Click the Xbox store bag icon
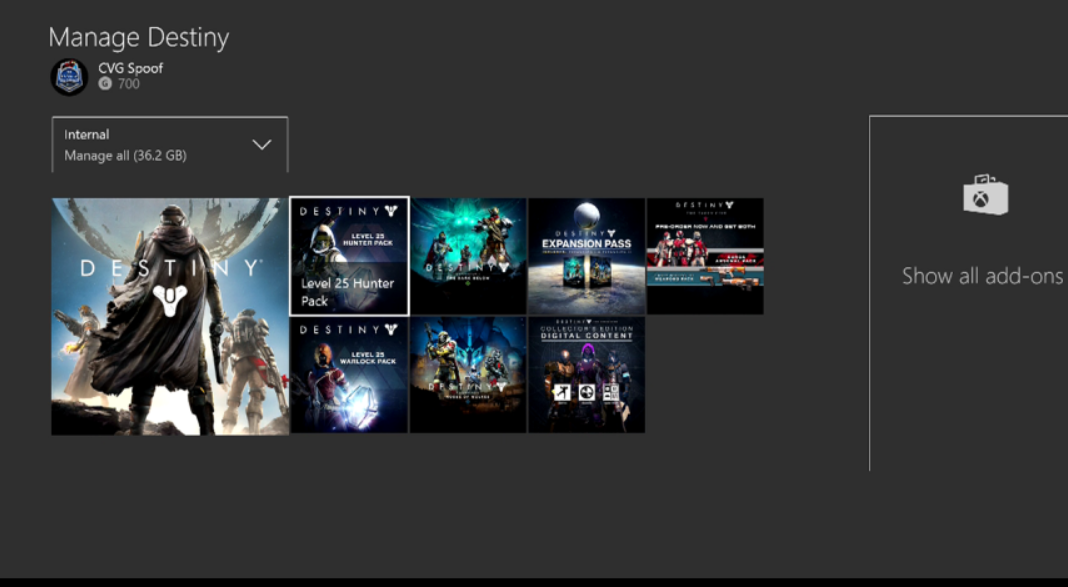1068x587 pixels. pos(984,195)
